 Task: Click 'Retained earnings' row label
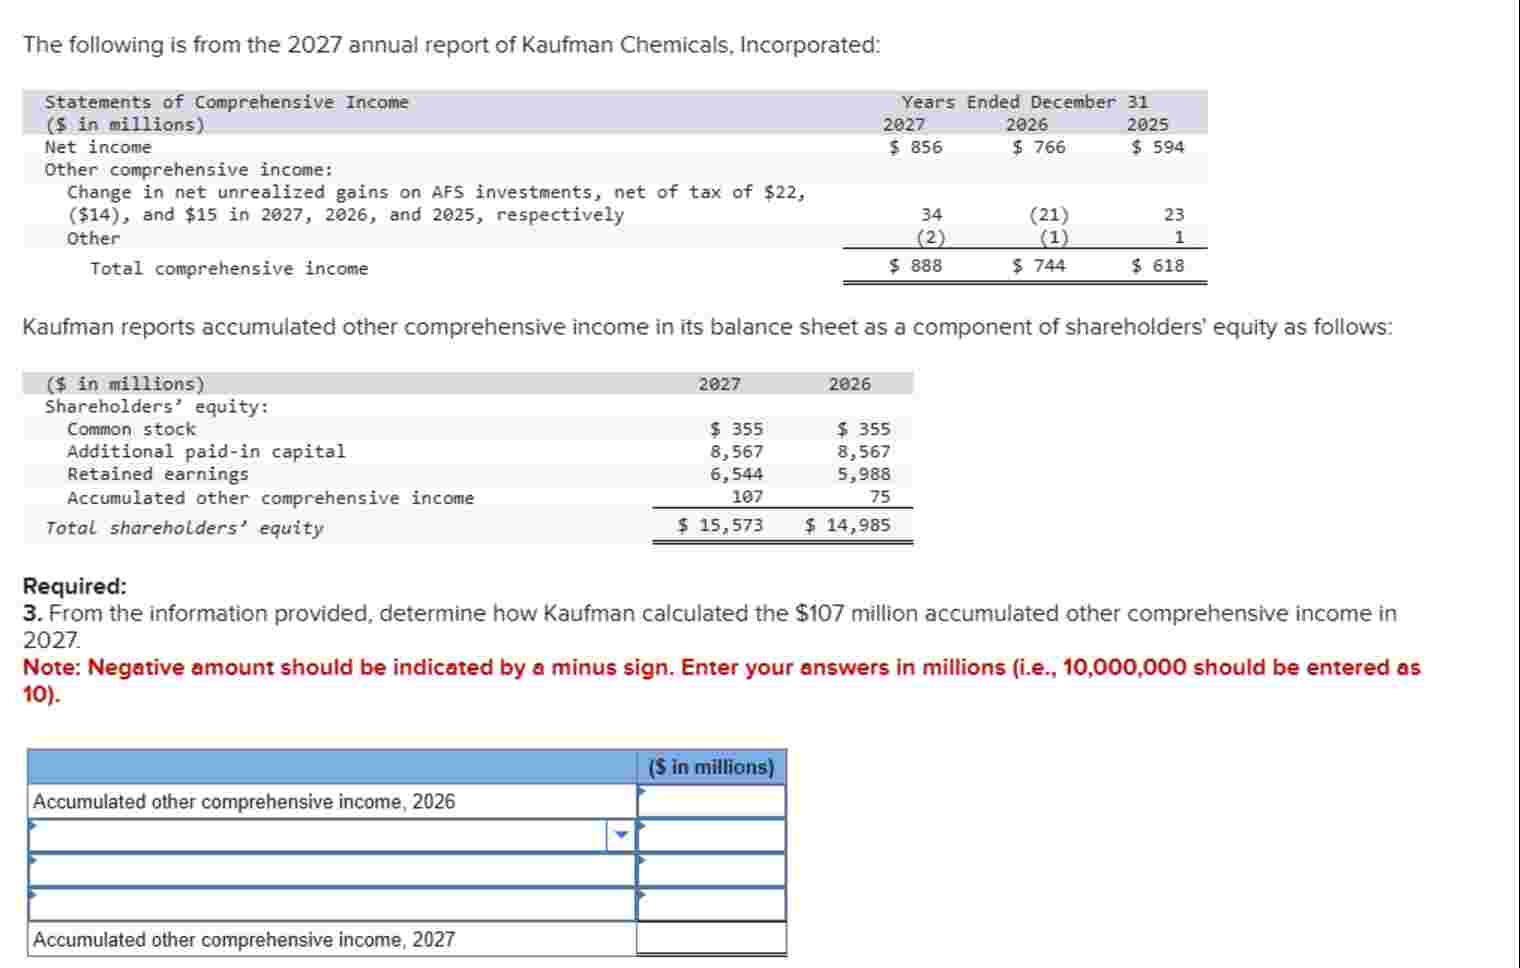pyautogui.click(x=158, y=475)
